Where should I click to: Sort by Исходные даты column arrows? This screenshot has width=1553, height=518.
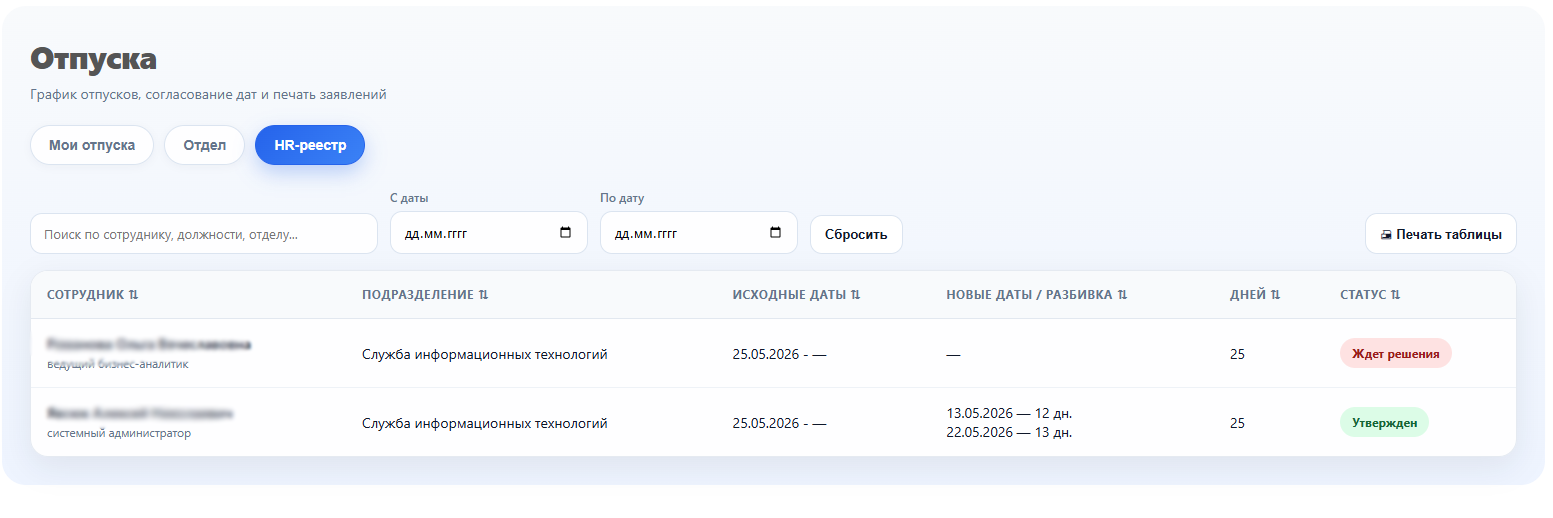tap(855, 295)
